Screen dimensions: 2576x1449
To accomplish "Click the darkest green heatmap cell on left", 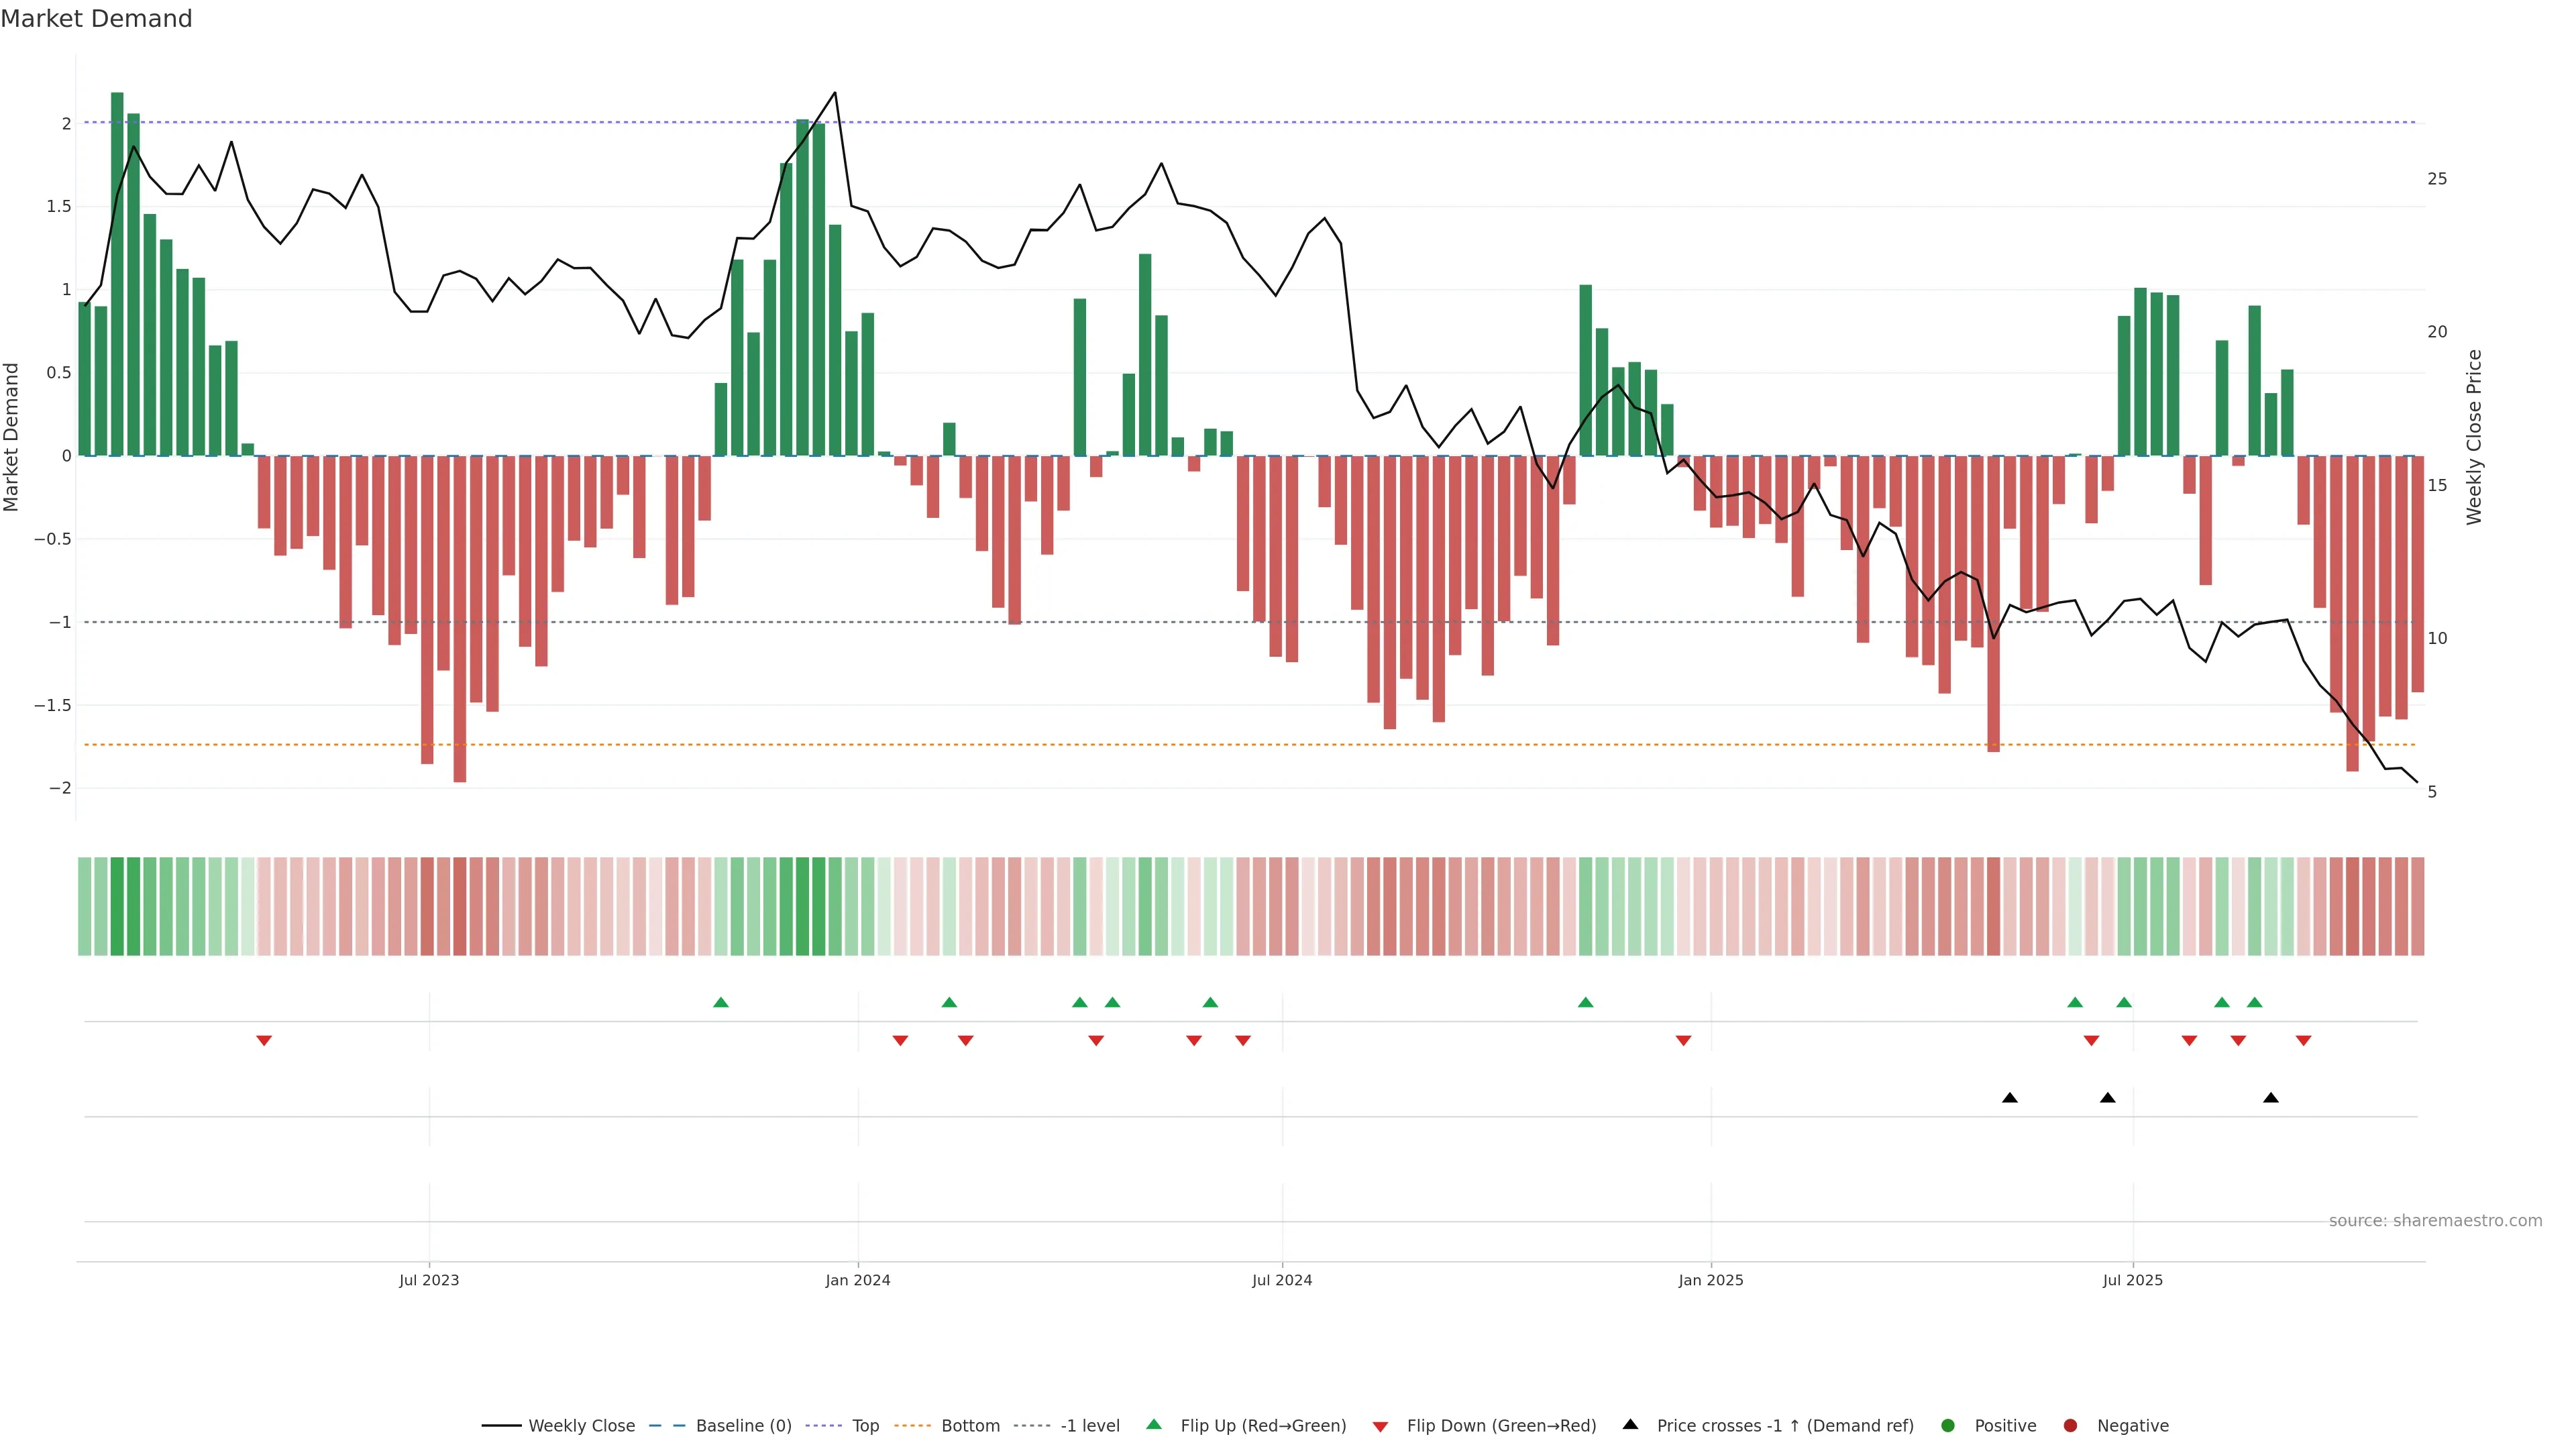I will pos(117,906).
